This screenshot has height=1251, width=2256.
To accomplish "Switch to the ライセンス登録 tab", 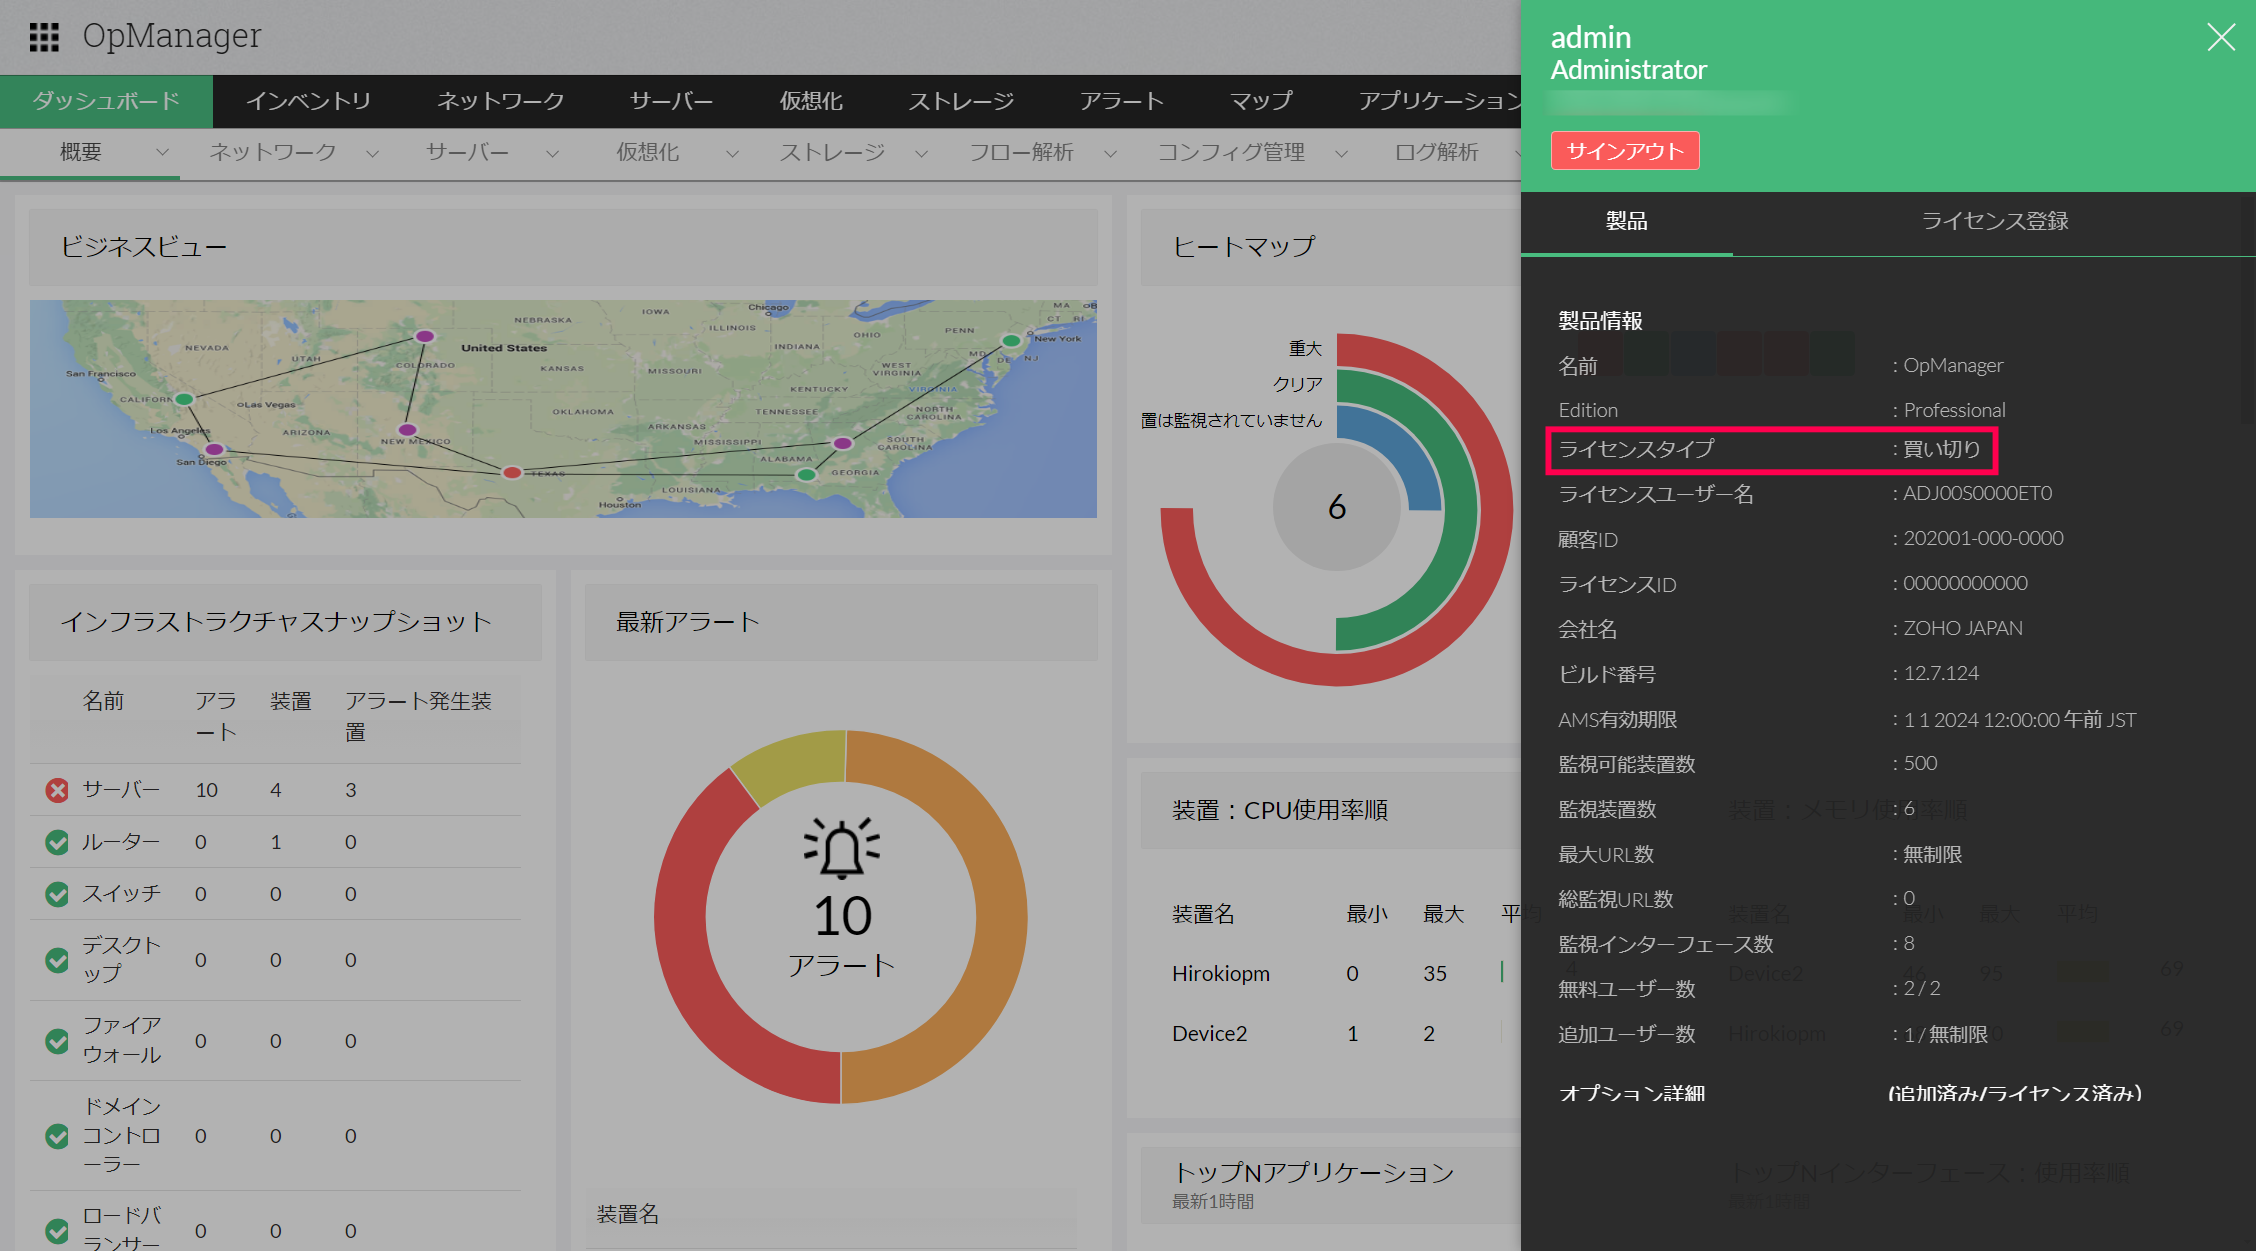I will [1994, 221].
